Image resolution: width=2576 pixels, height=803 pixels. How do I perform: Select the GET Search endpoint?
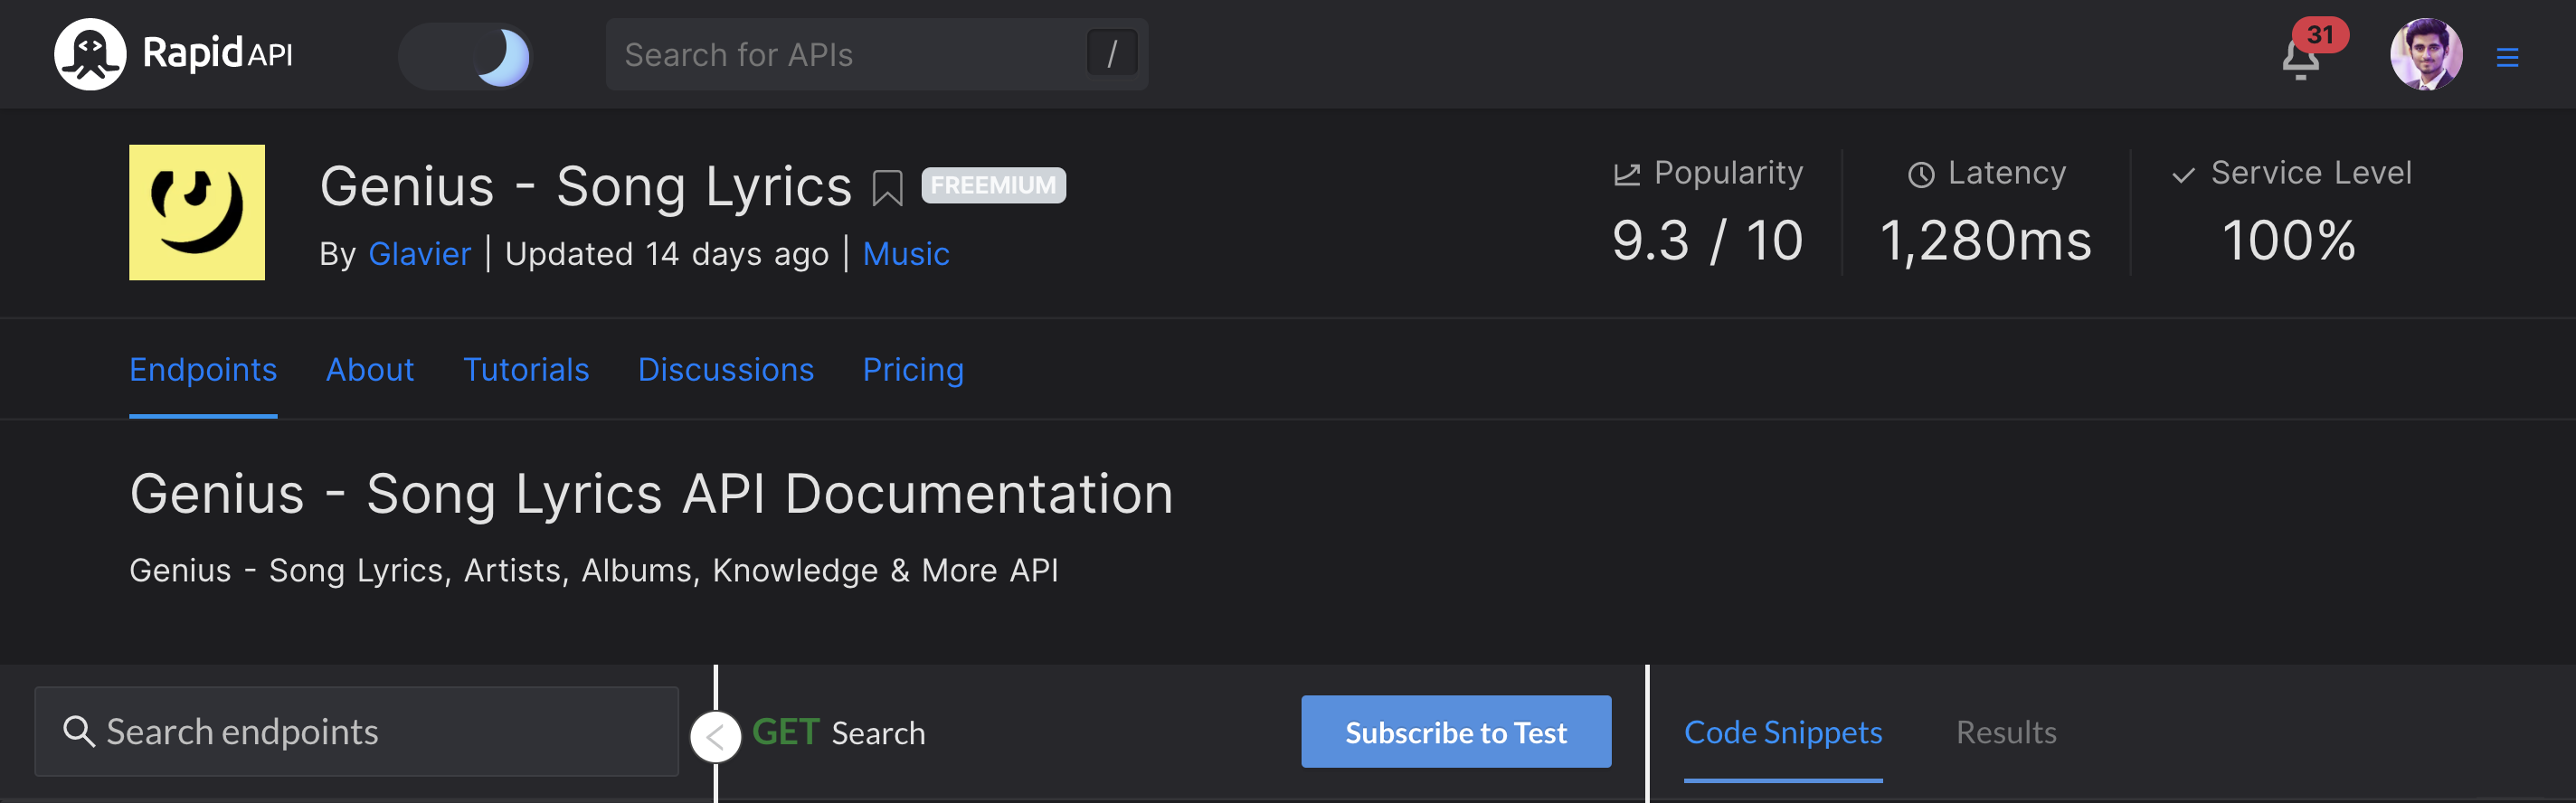point(838,732)
